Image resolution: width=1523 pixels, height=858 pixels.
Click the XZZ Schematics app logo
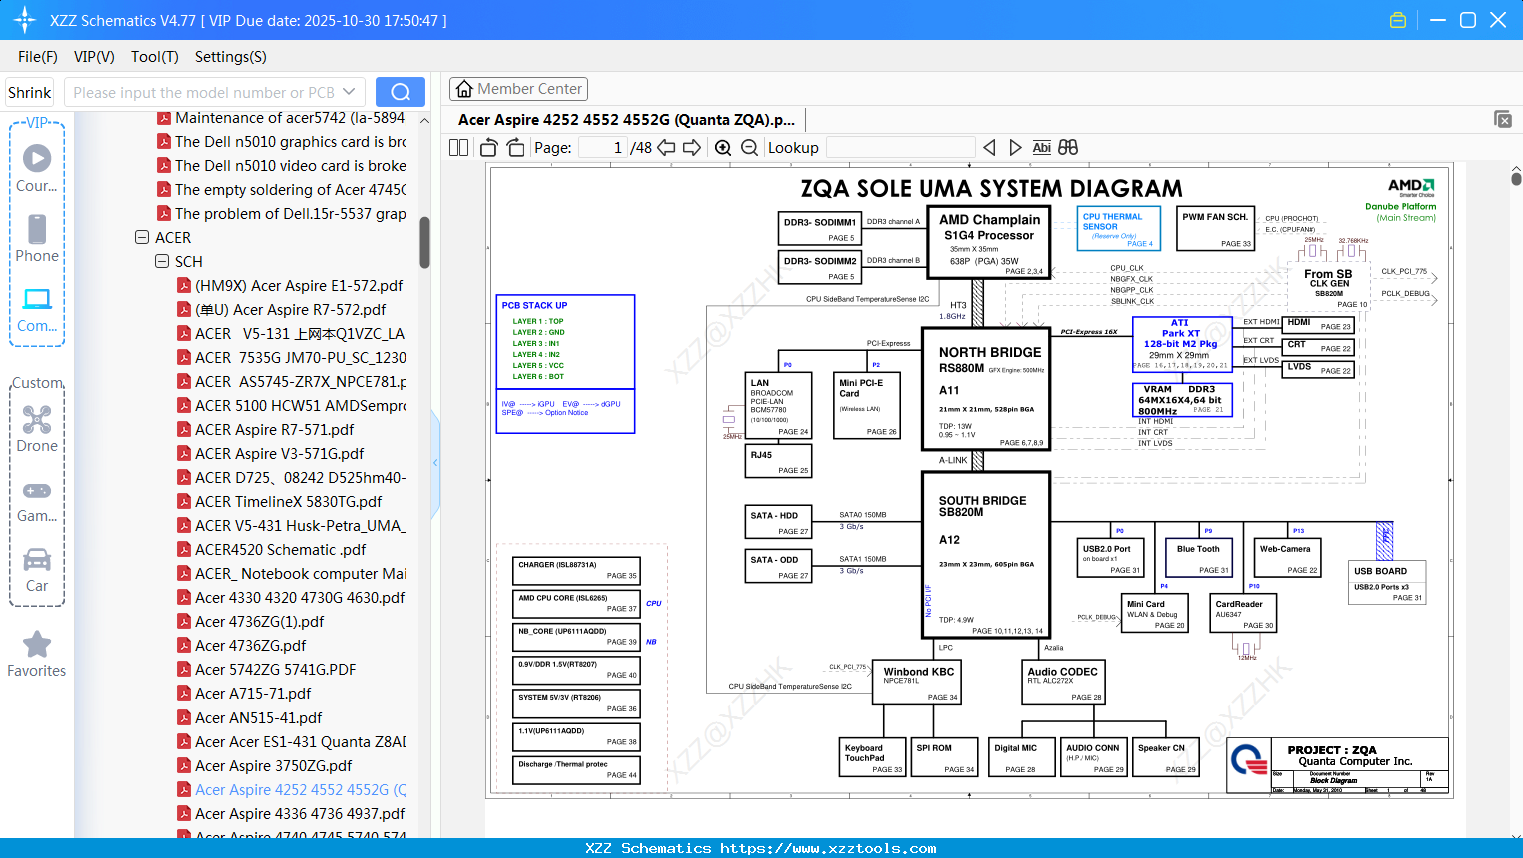coord(25,20)
